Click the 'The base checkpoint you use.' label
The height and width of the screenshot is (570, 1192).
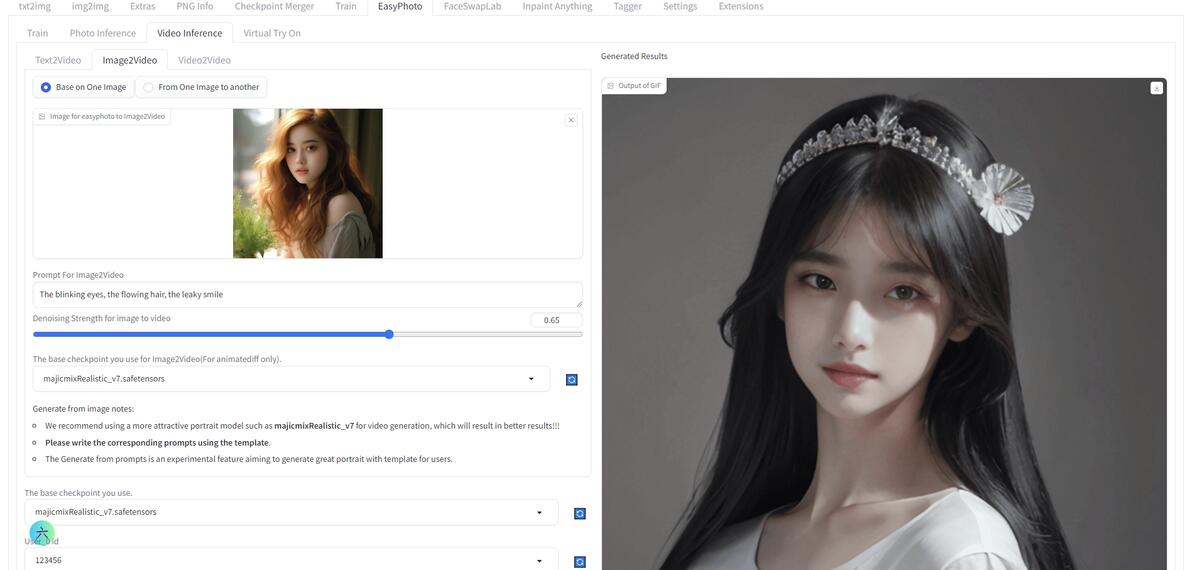(x=78, y=493)
